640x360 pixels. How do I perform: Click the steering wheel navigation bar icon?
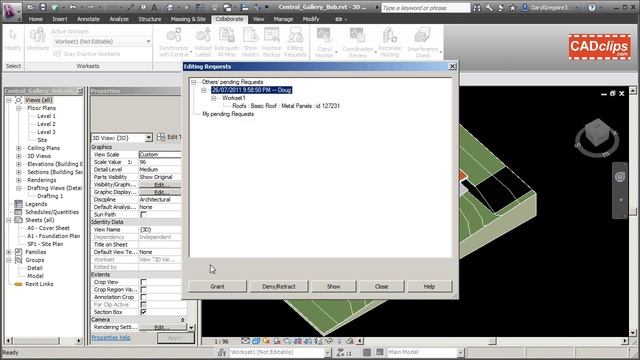tap(620, 177)
